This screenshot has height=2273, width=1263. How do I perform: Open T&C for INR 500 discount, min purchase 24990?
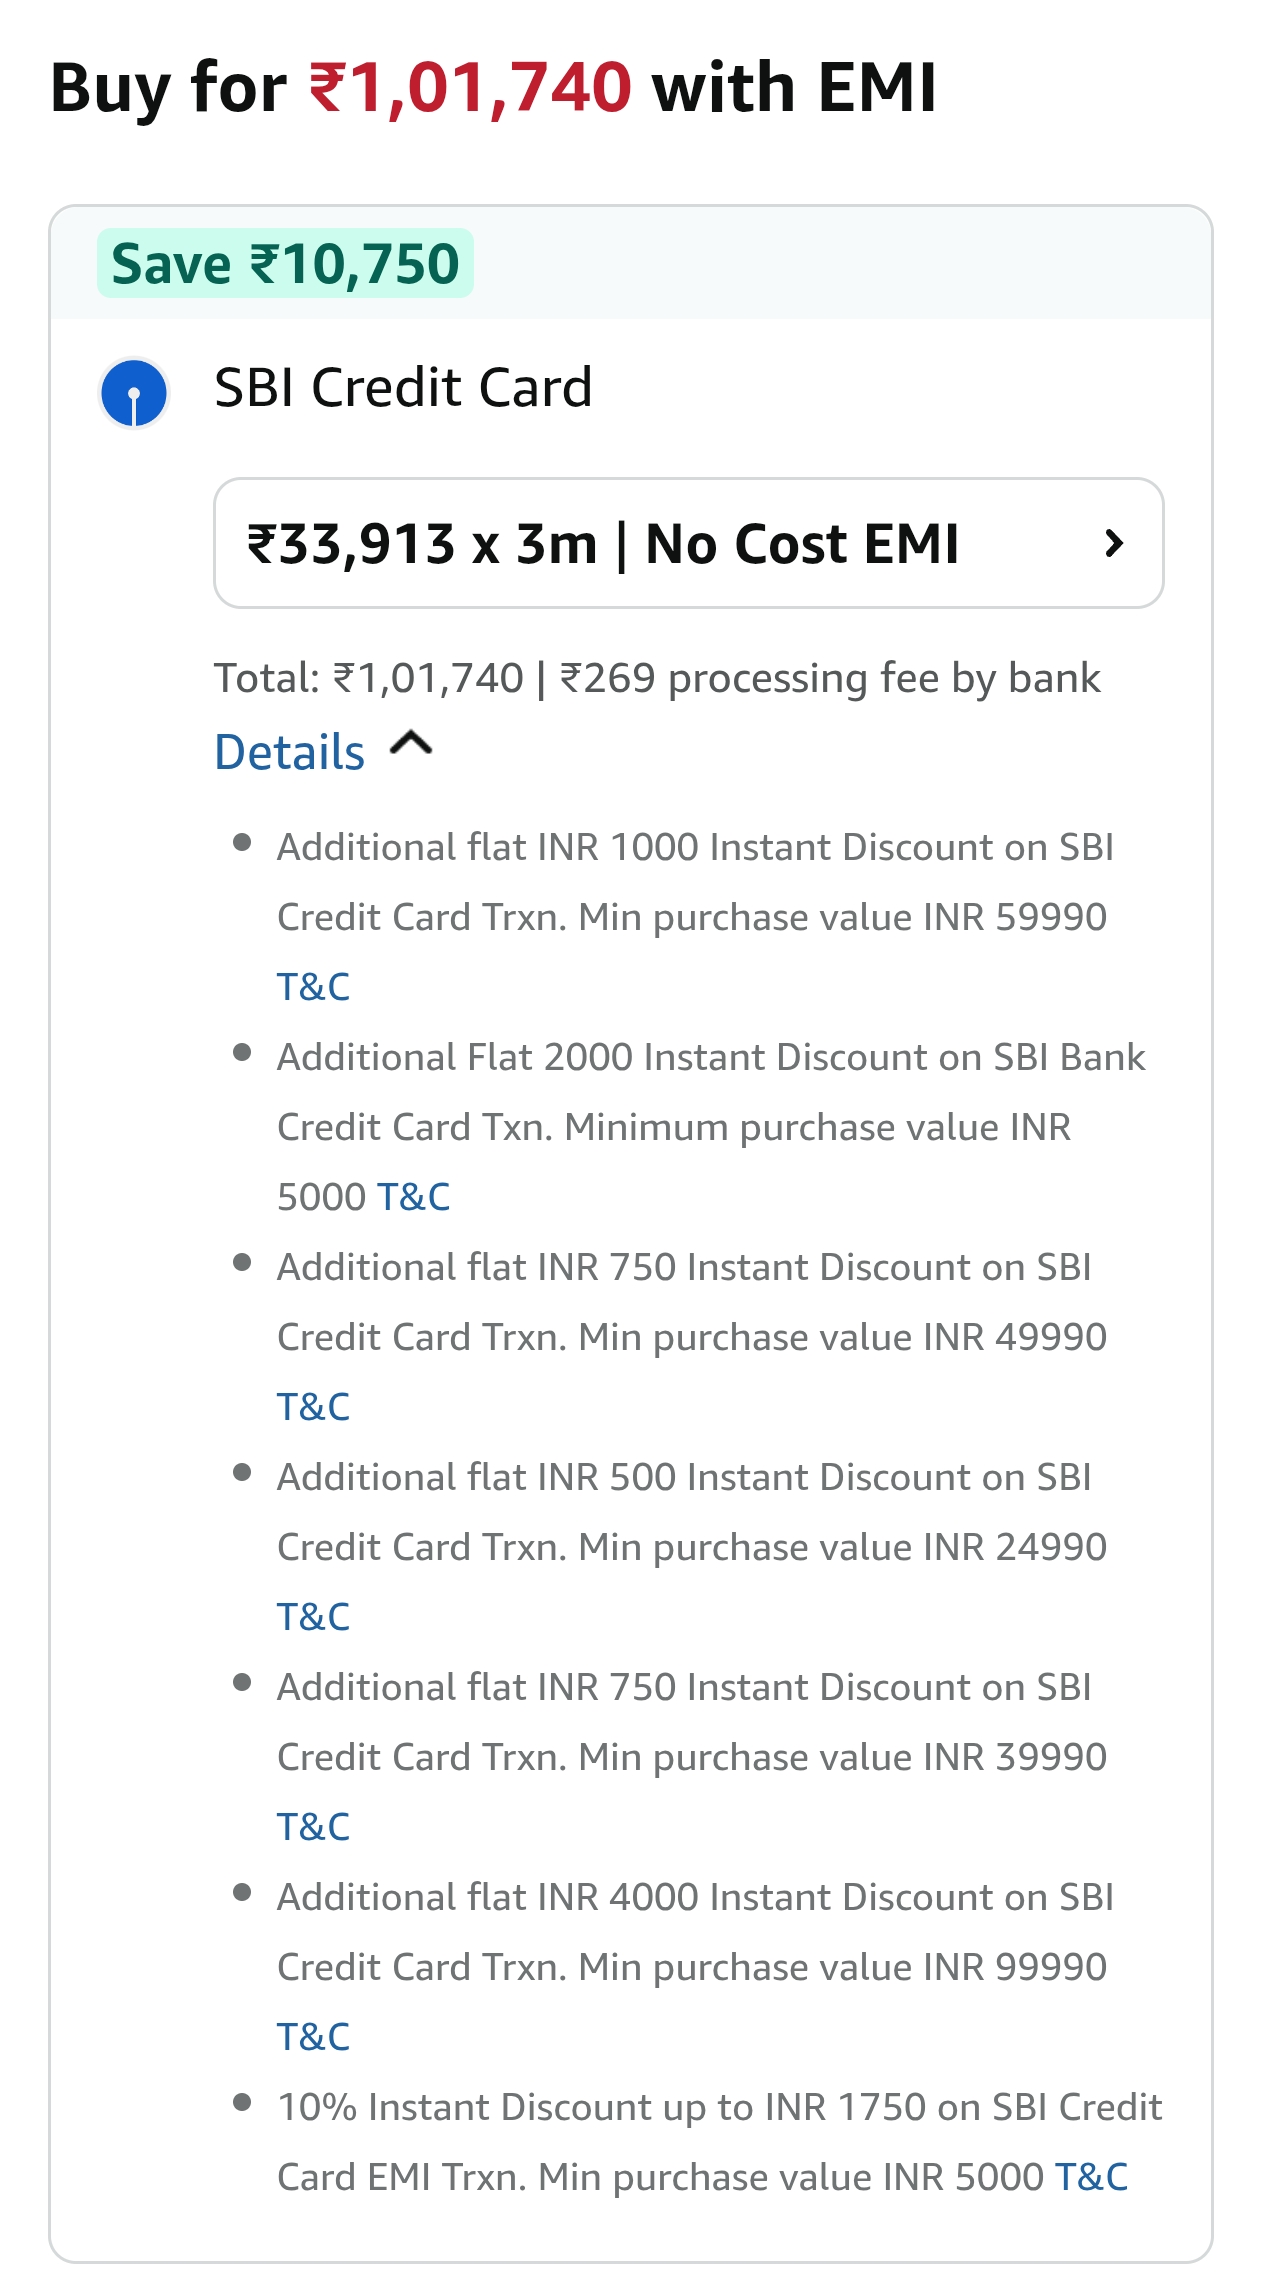[x=313, y=1617]
